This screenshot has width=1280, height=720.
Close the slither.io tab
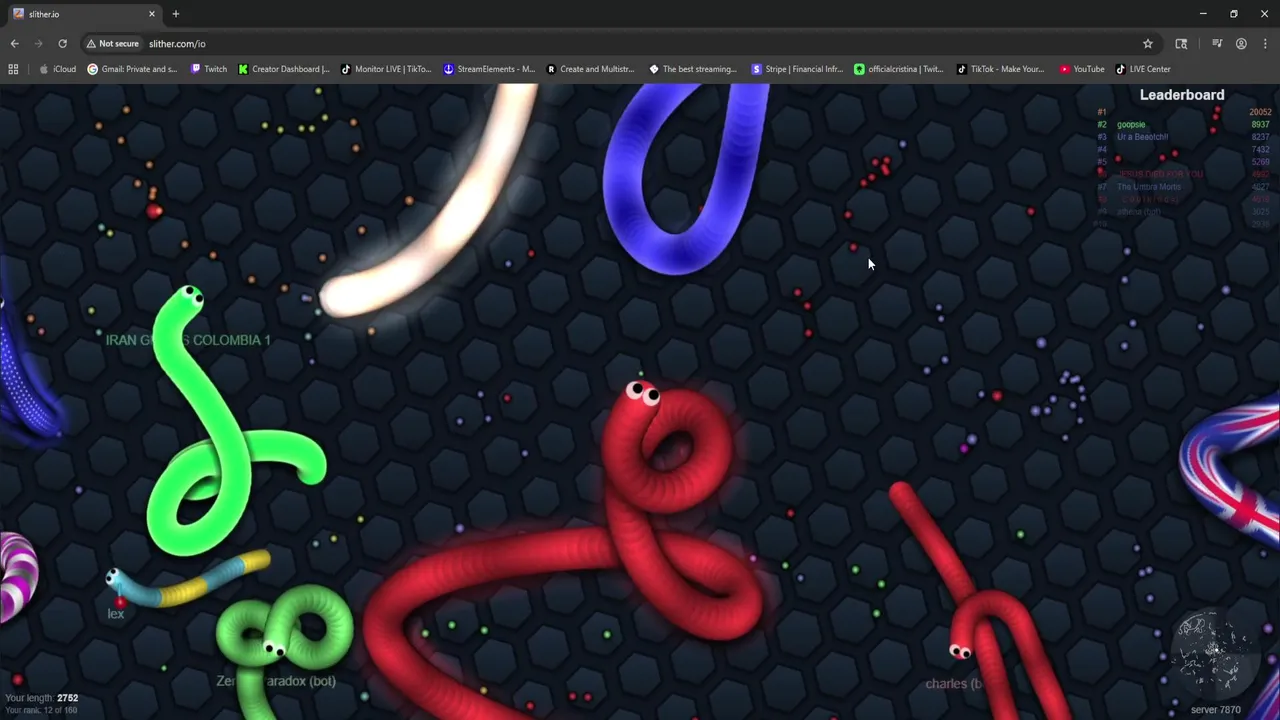pos(152,14)
